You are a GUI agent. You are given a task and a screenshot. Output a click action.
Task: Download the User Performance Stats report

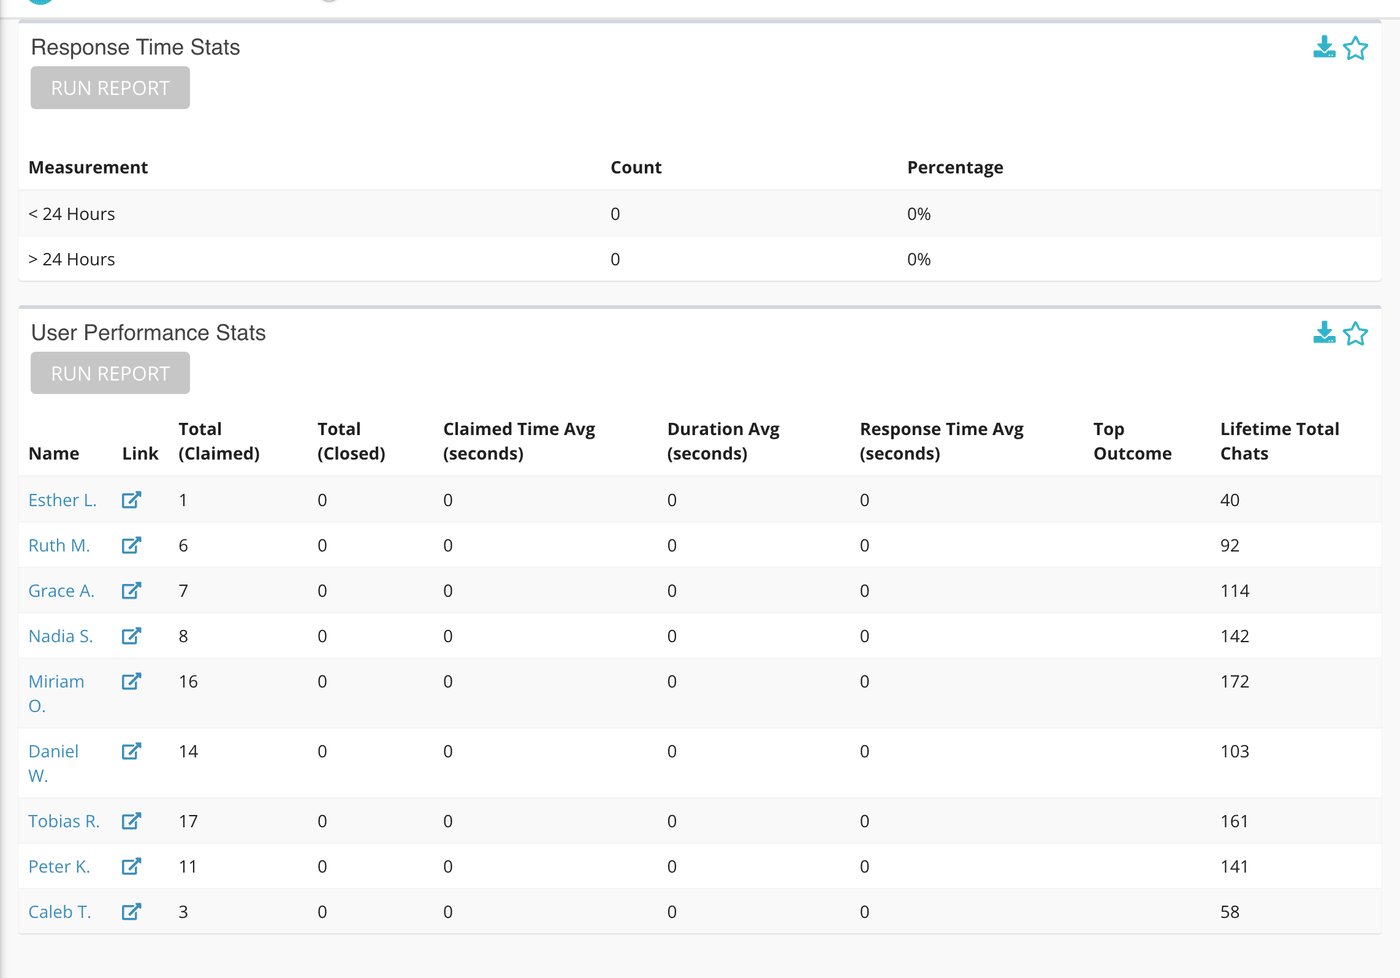pyautogui.click(x=1324, y=333)
